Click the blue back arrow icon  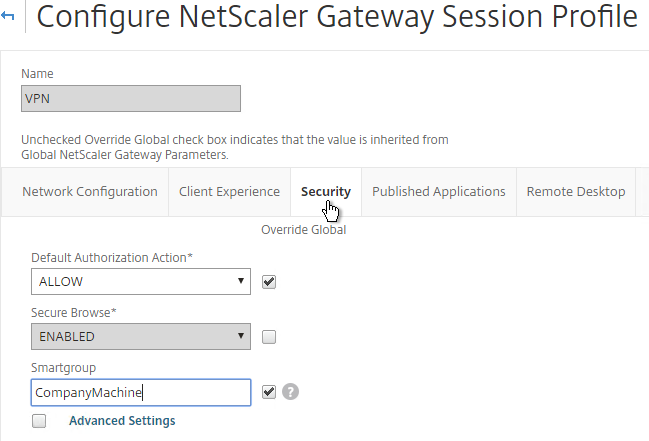(7, 16)
